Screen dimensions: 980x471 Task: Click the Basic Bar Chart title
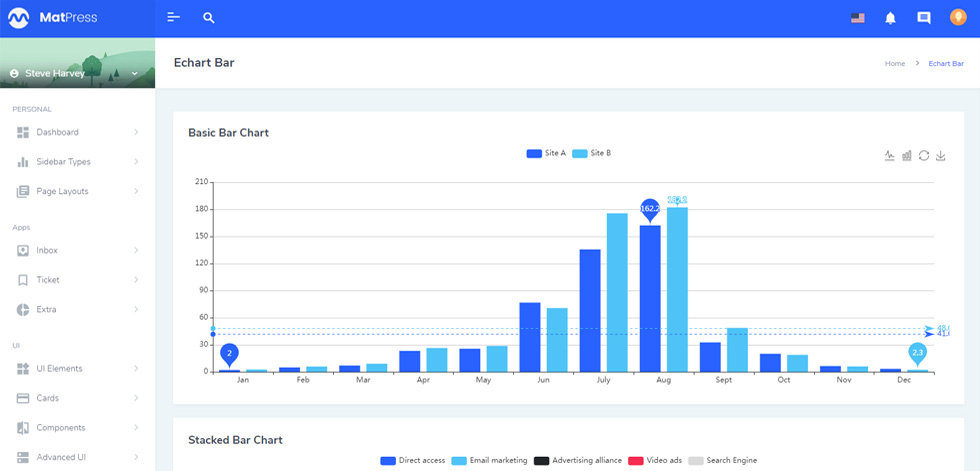(x=229, y=133)
